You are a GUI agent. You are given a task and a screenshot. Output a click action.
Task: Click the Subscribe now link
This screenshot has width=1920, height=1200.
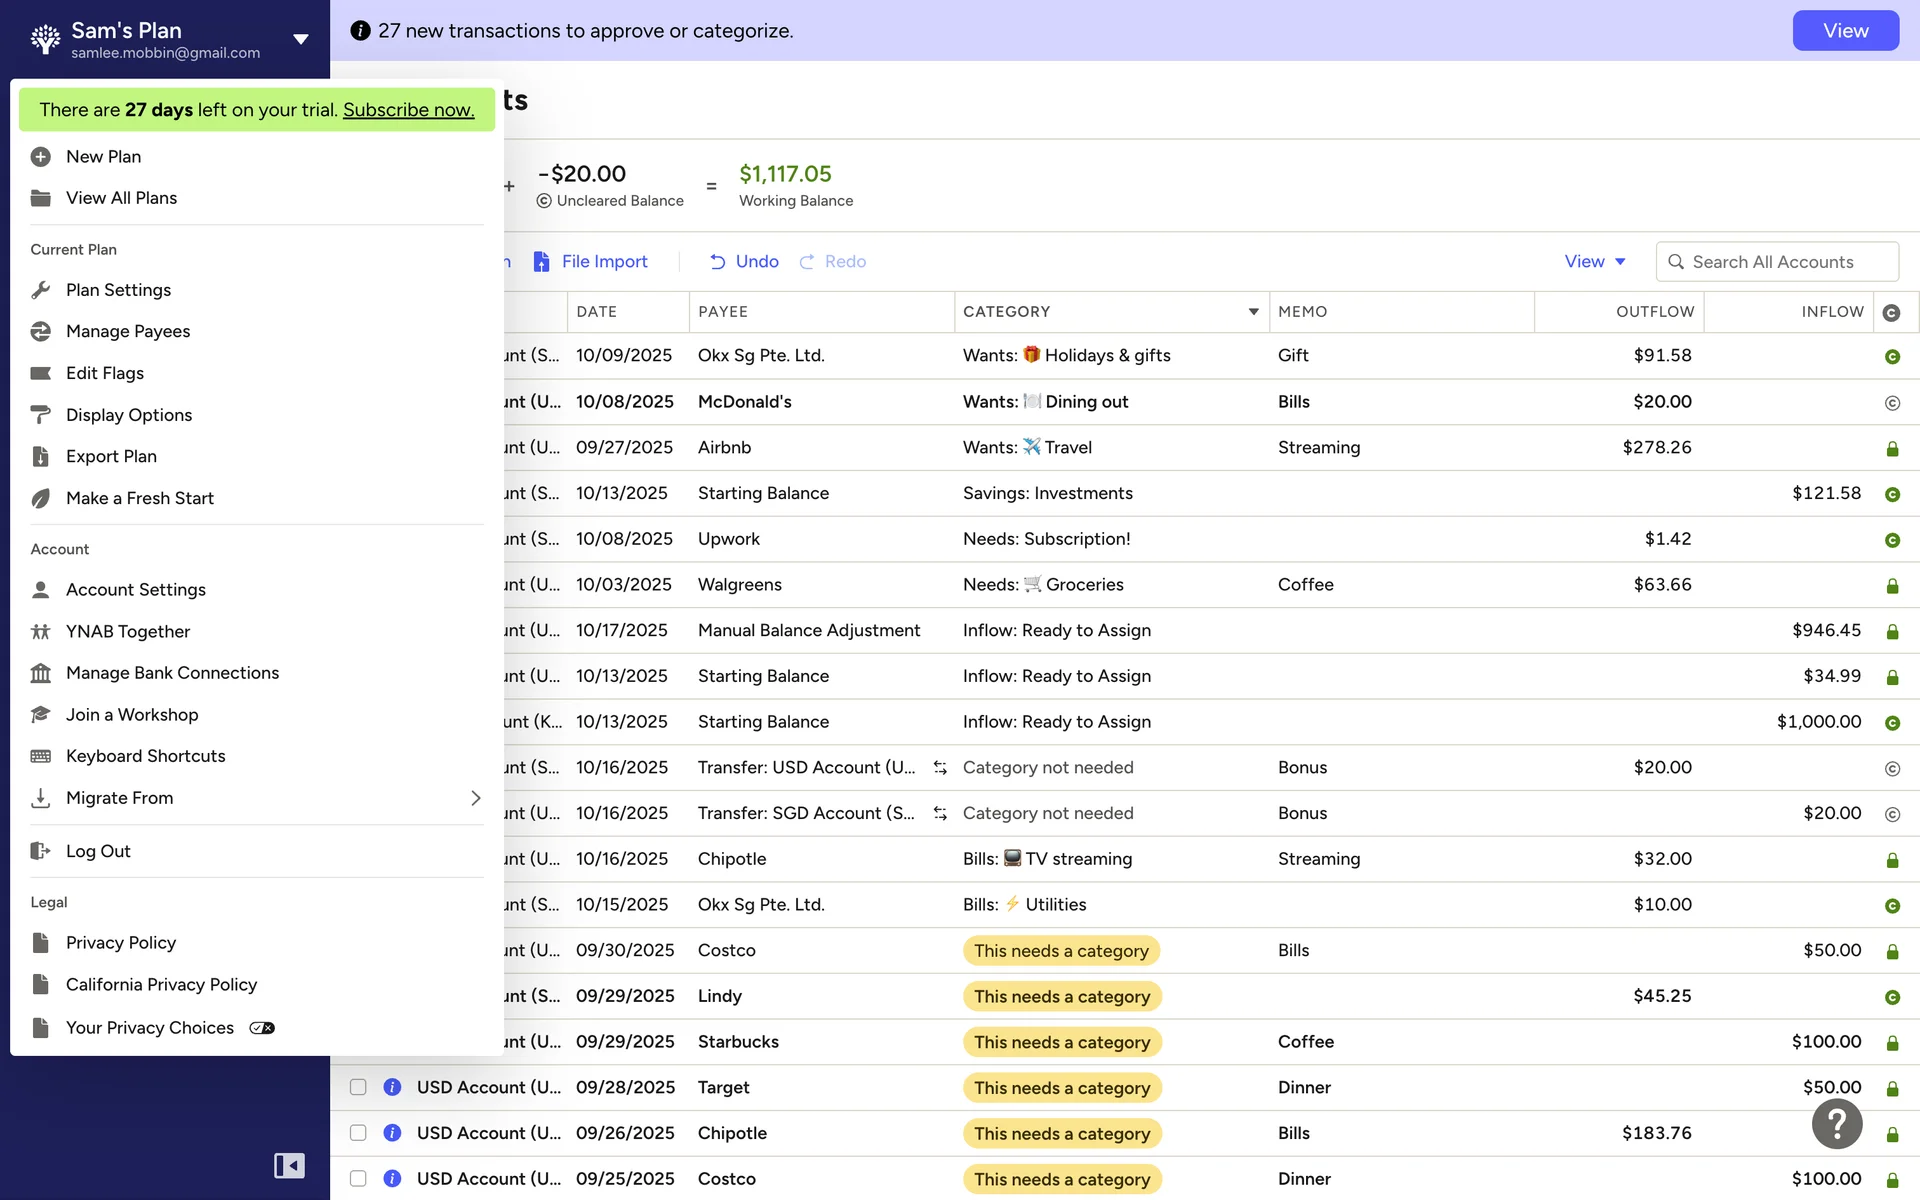(x=408, y=110)
